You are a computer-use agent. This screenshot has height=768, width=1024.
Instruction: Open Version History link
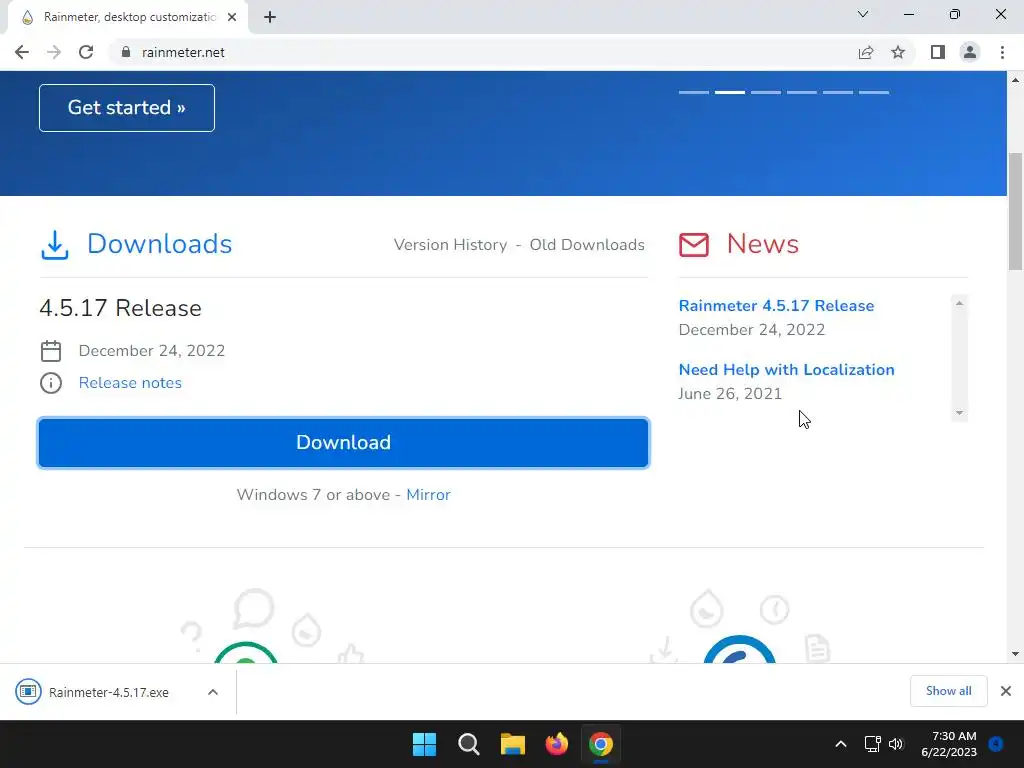[450, 245]
